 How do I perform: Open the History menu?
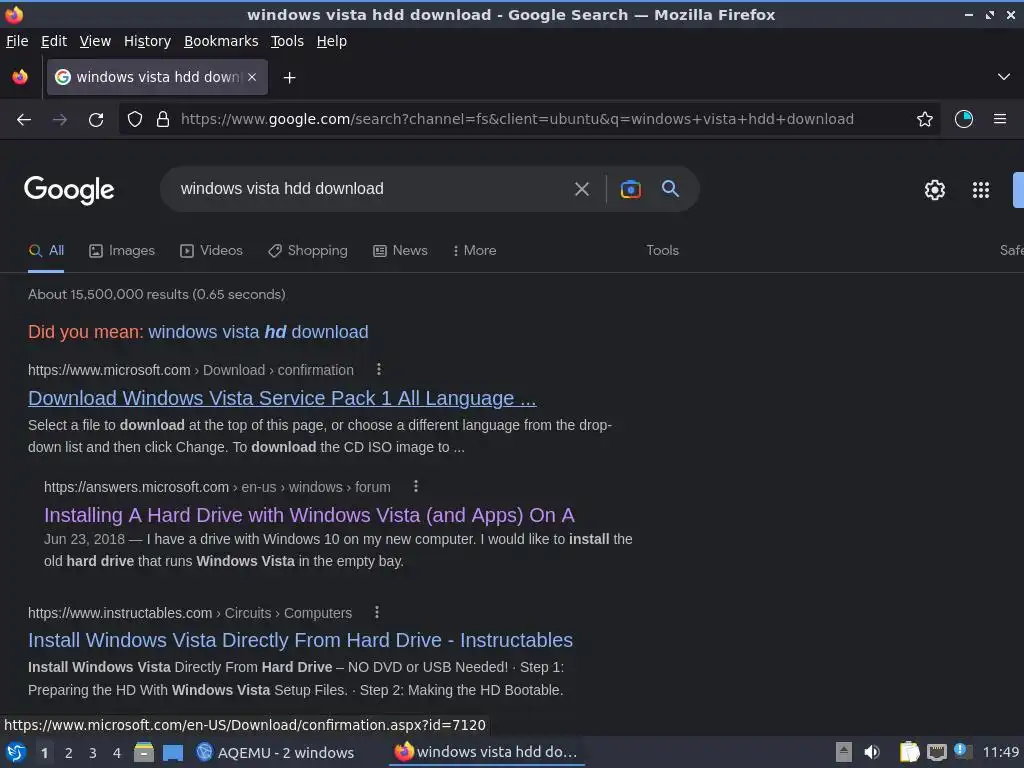click(x=147, y=41)
